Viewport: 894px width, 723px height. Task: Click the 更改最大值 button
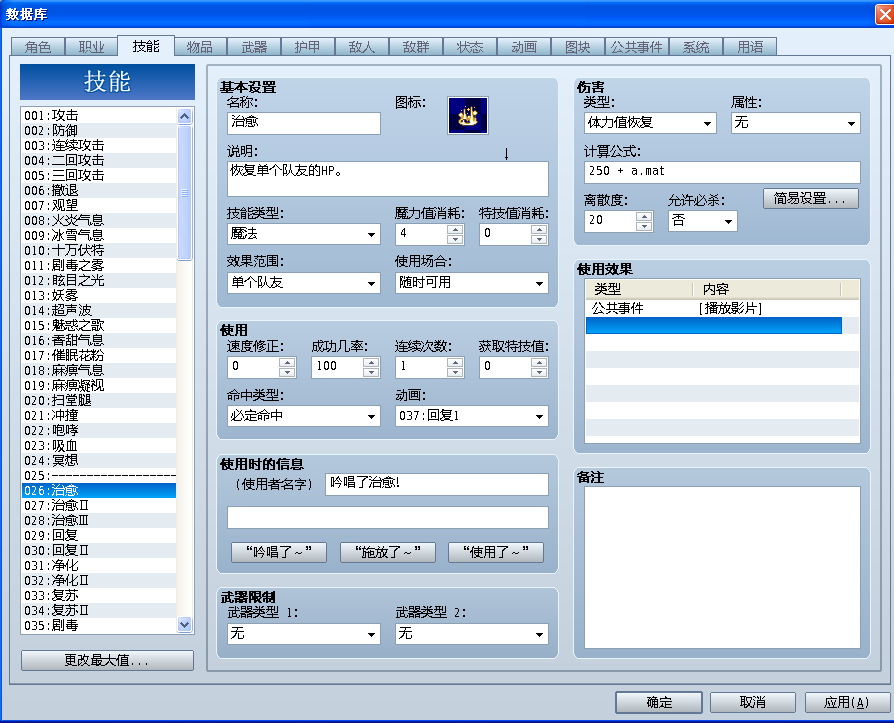107,660
